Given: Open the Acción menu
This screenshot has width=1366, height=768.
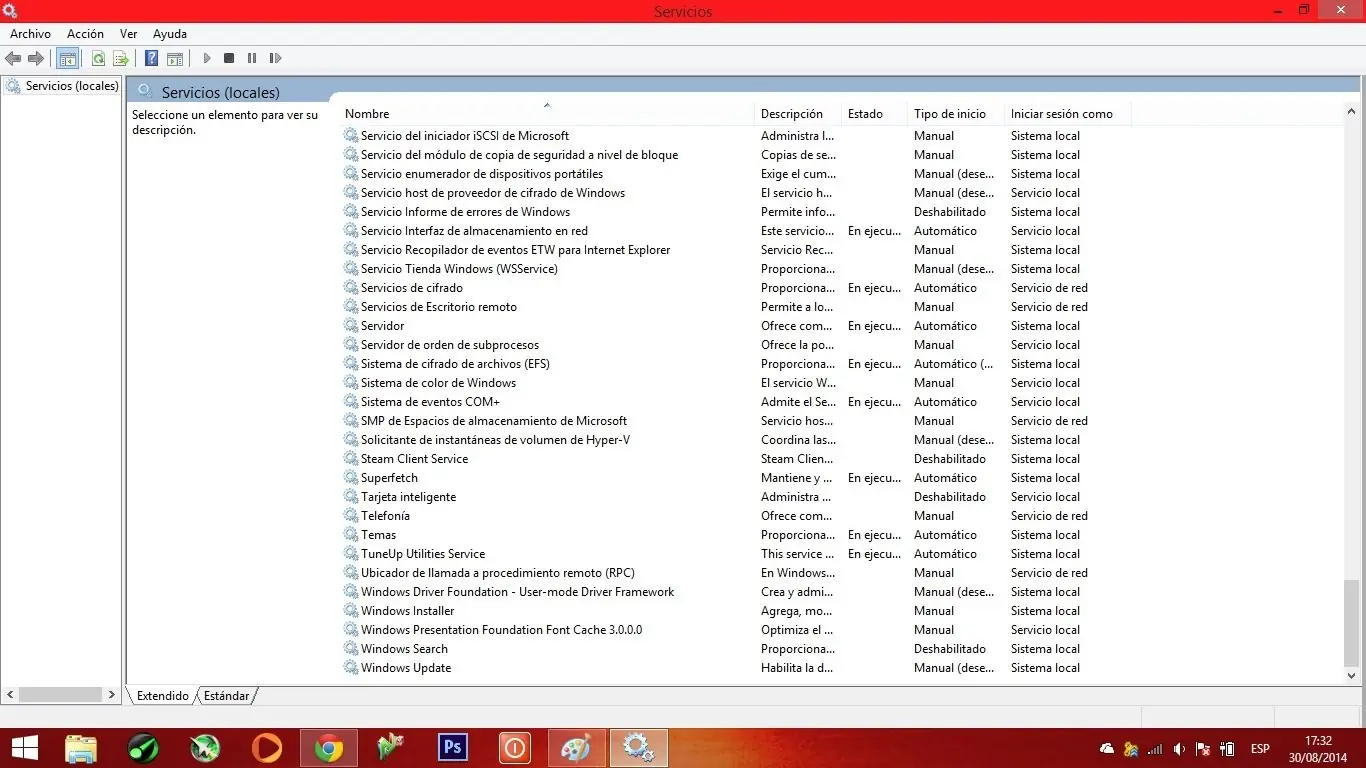Looking at the screenshot, I should [85, 34].
